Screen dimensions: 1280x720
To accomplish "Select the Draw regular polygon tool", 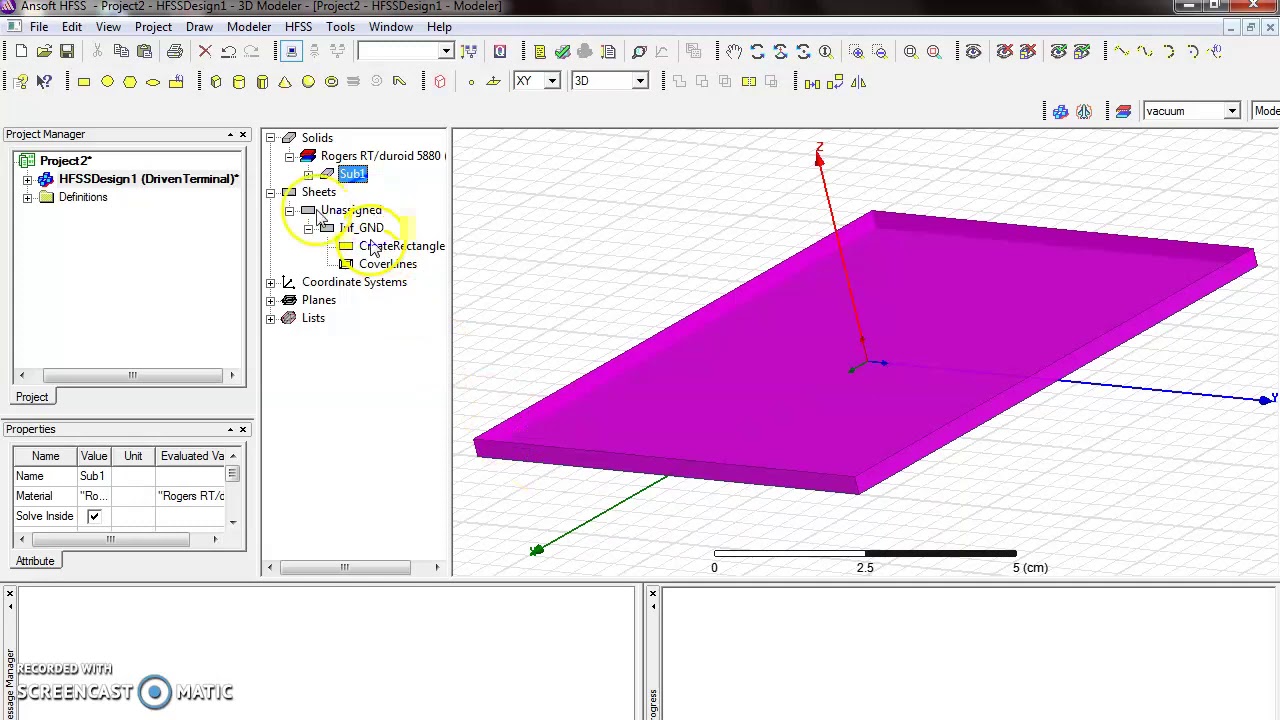I will point(130,82).
